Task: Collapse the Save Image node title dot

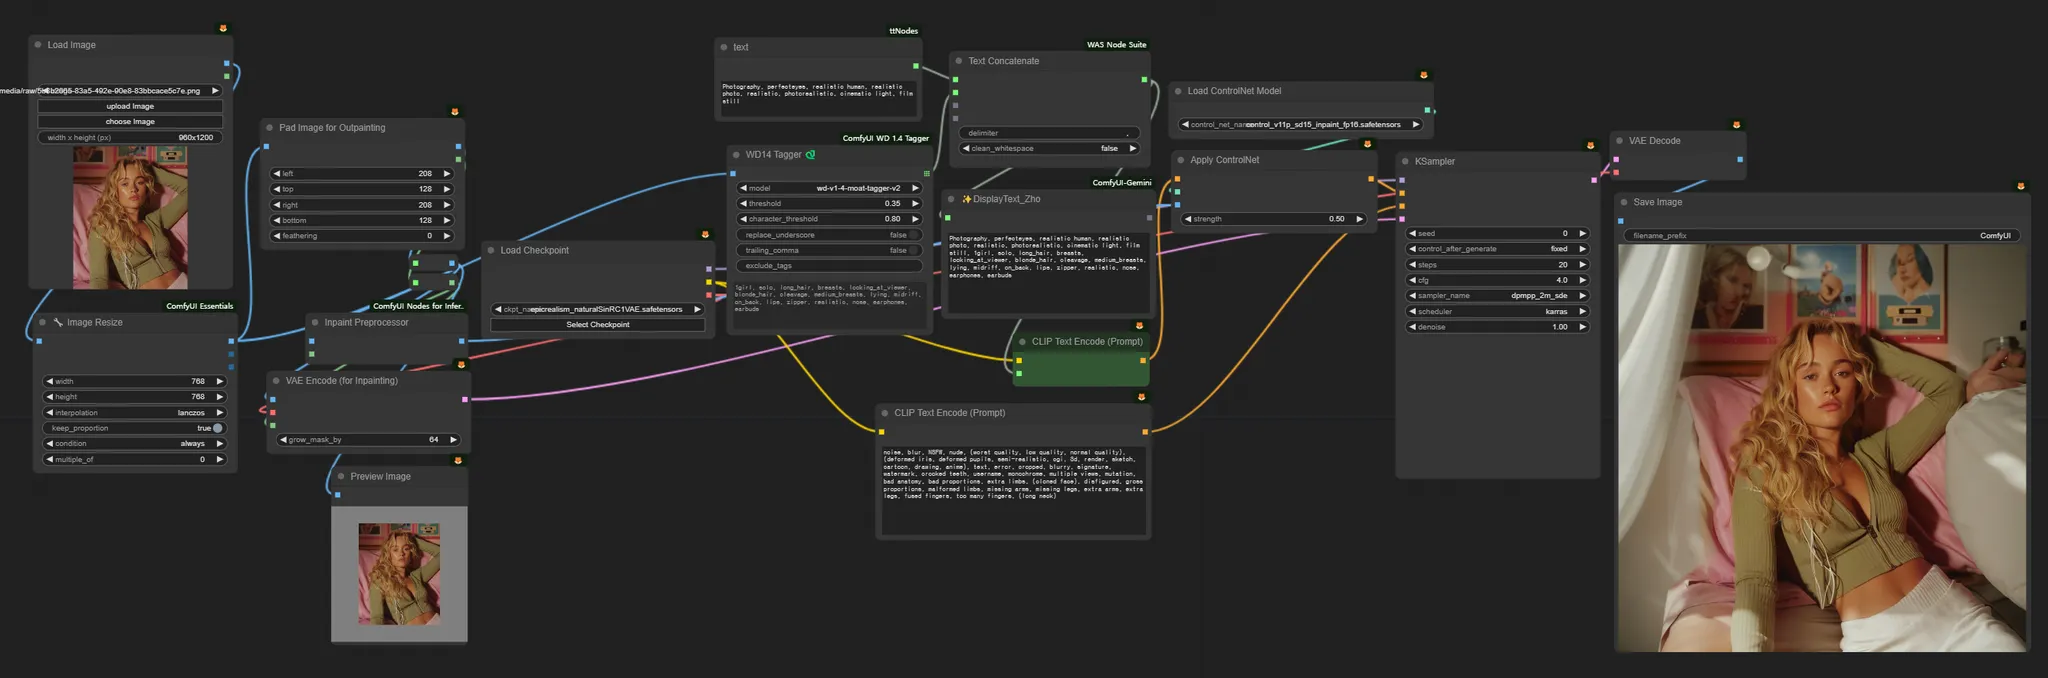Action: click(x=1624, y=202)
